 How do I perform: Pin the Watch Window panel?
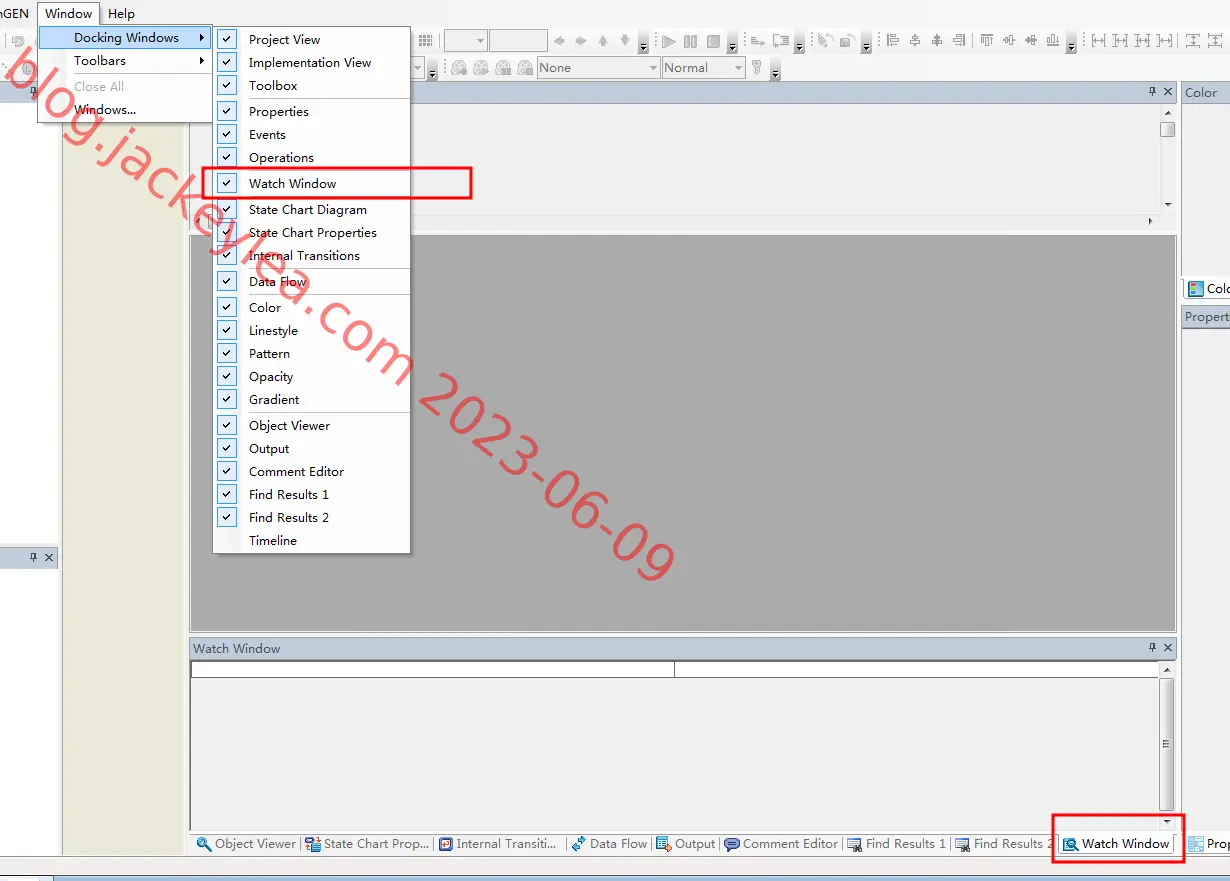[1152, 648]
